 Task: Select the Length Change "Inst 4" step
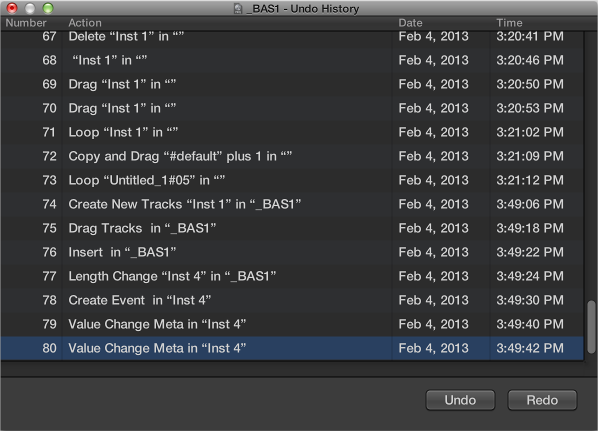[x=292, y=276]
